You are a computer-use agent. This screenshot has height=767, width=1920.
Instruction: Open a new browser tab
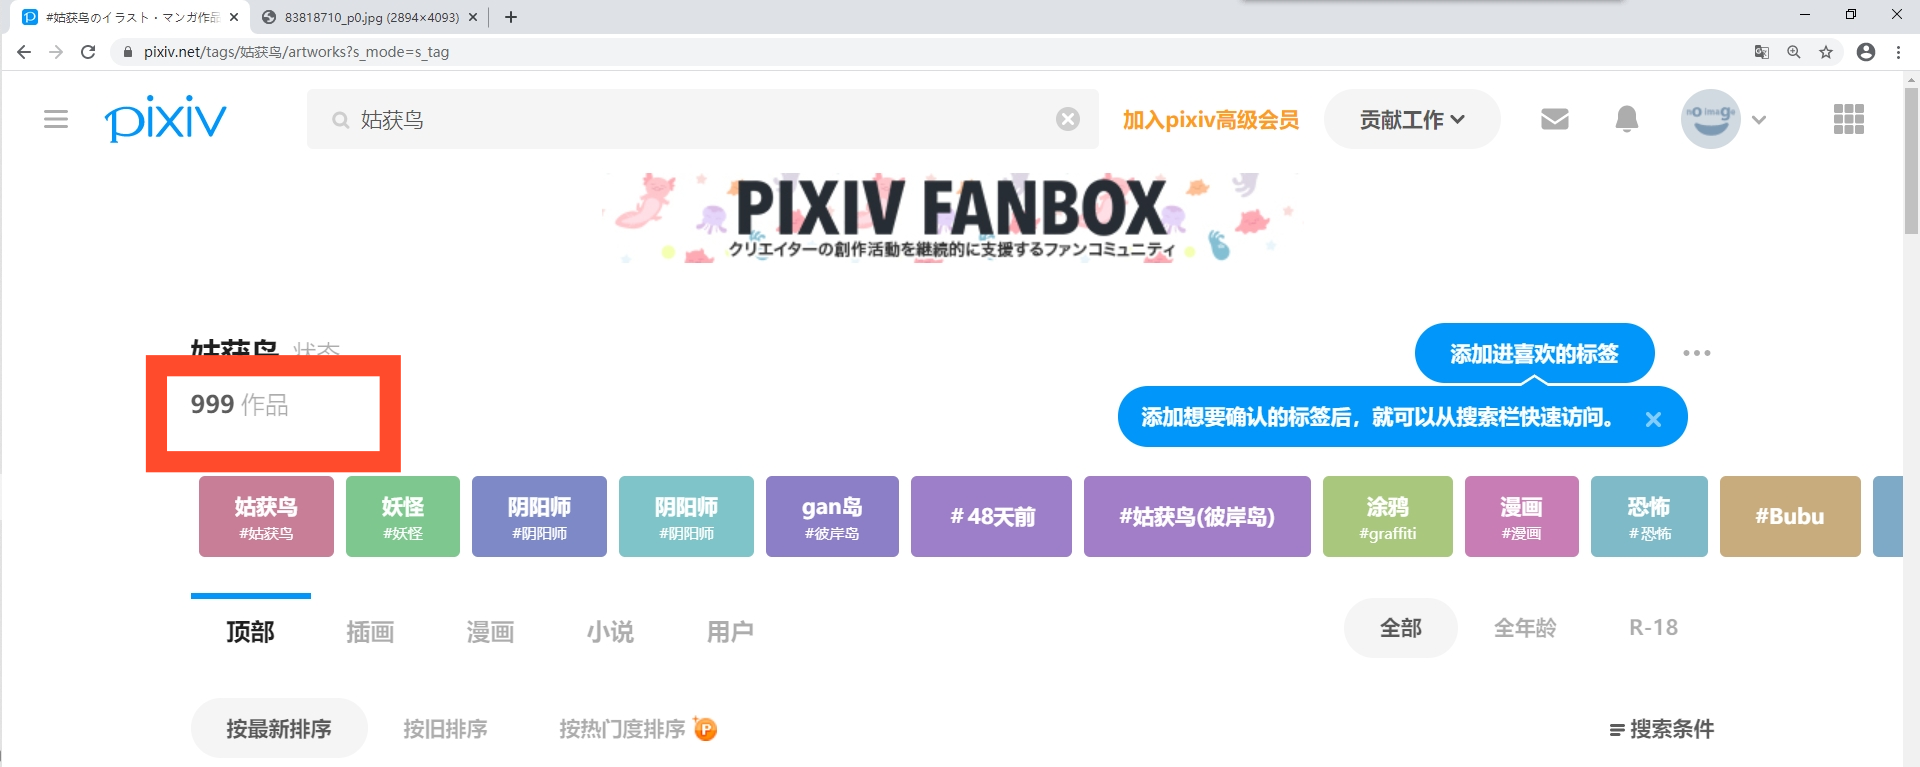(511, 17)
